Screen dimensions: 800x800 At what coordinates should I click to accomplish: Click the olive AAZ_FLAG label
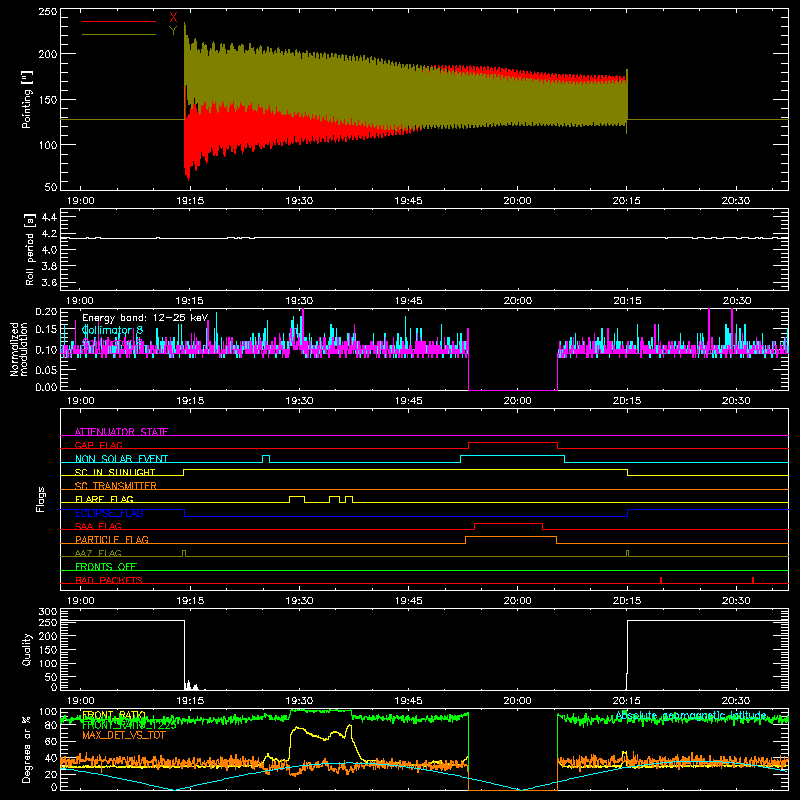point(98,553)
